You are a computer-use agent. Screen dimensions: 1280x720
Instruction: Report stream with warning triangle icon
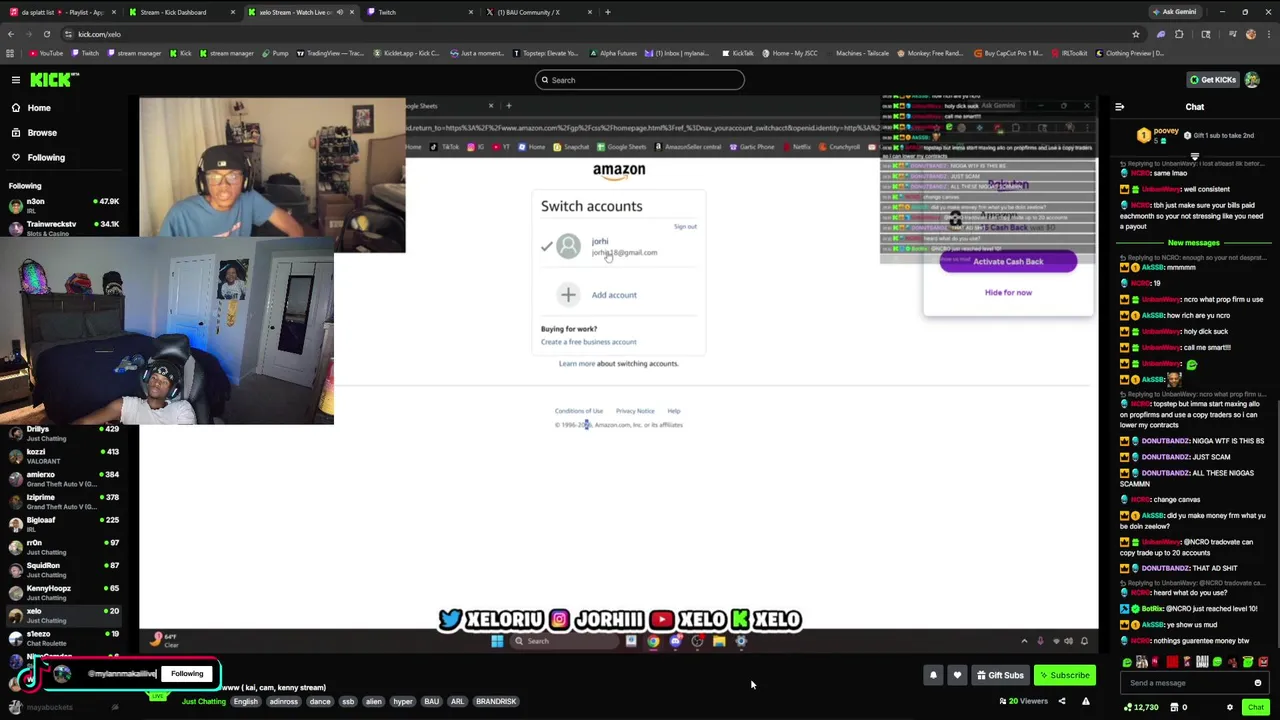coord(1086,701)
